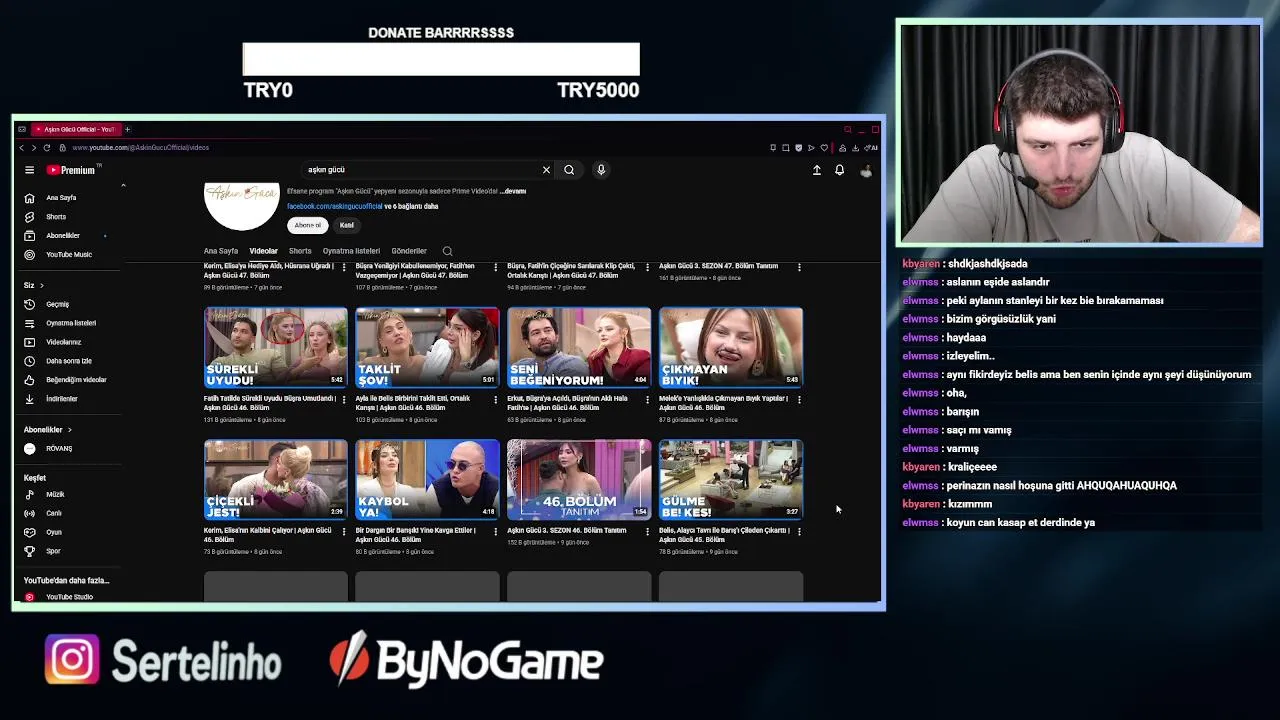Open the account avatar menu
This screenshot has width=1280, height=720.
click(866, 170)
